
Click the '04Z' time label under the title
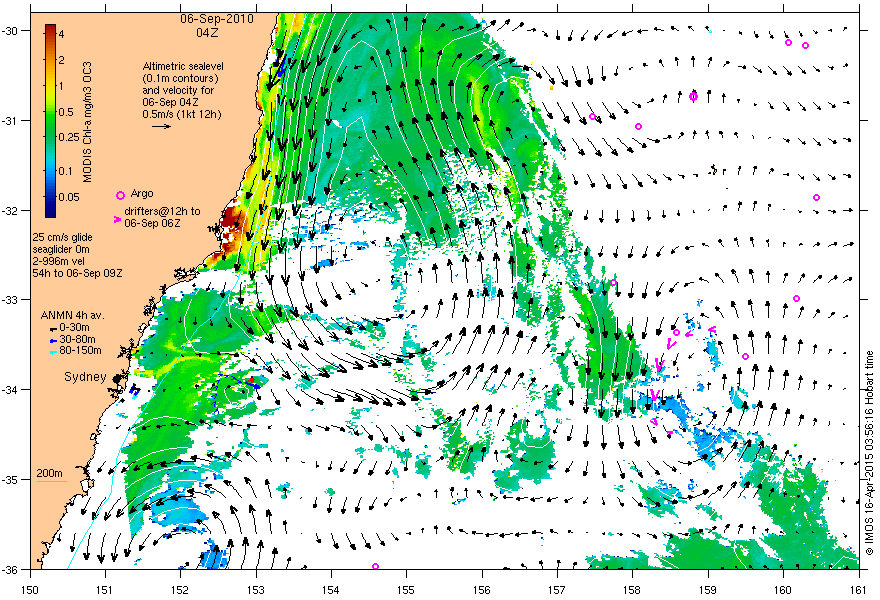tap(207, 33)
